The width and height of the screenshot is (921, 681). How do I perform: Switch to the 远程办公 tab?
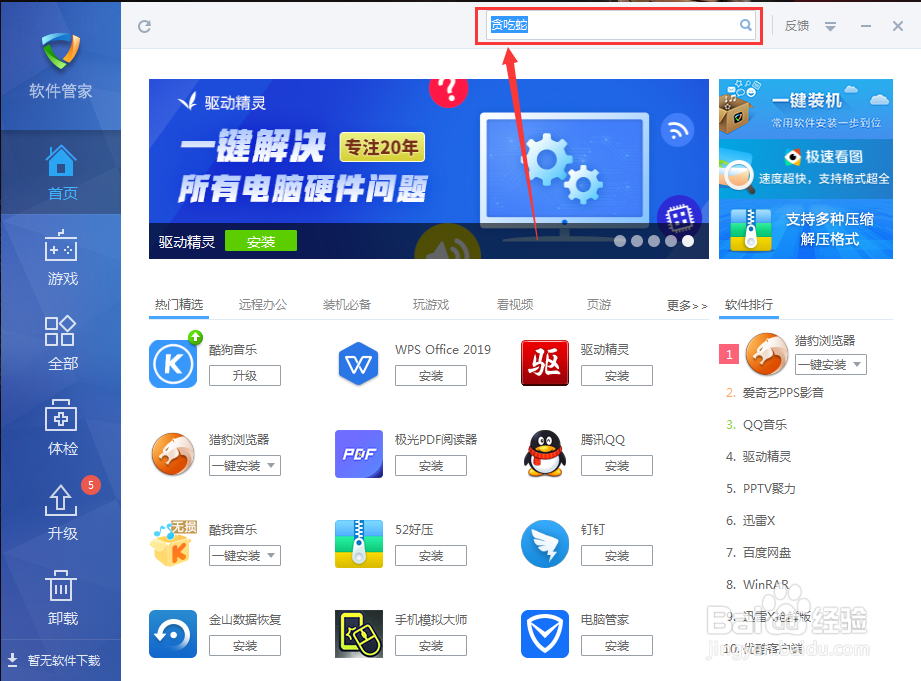click(263, 304)
